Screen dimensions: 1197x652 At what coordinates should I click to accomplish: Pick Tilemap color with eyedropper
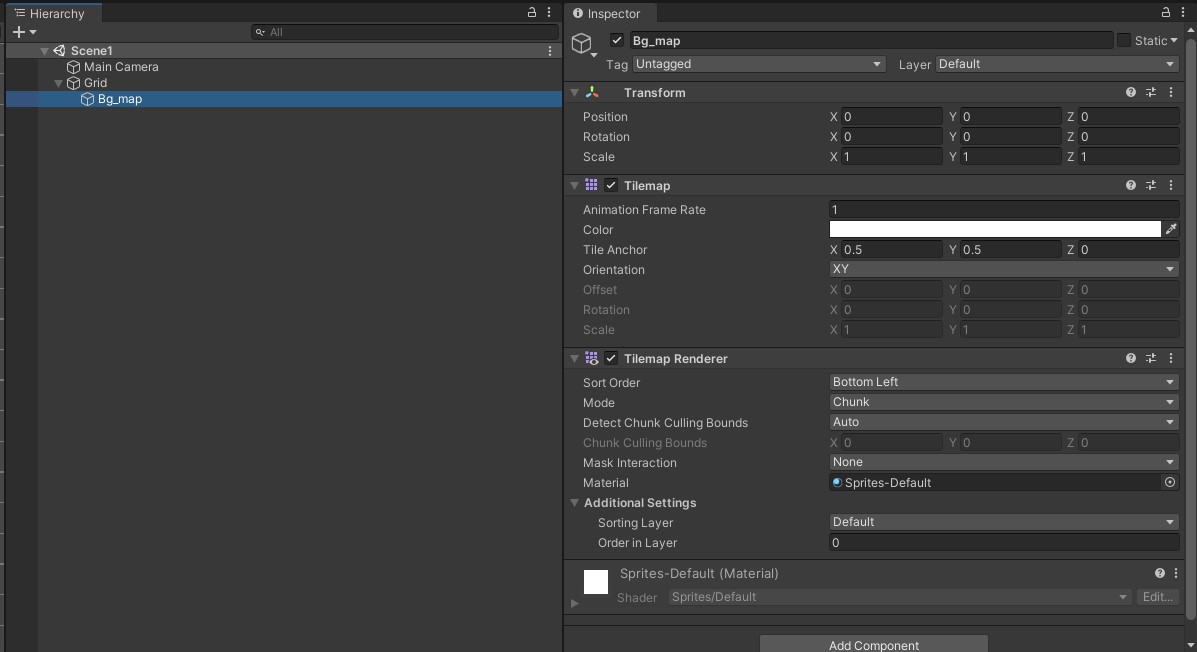pos(1171,229)
